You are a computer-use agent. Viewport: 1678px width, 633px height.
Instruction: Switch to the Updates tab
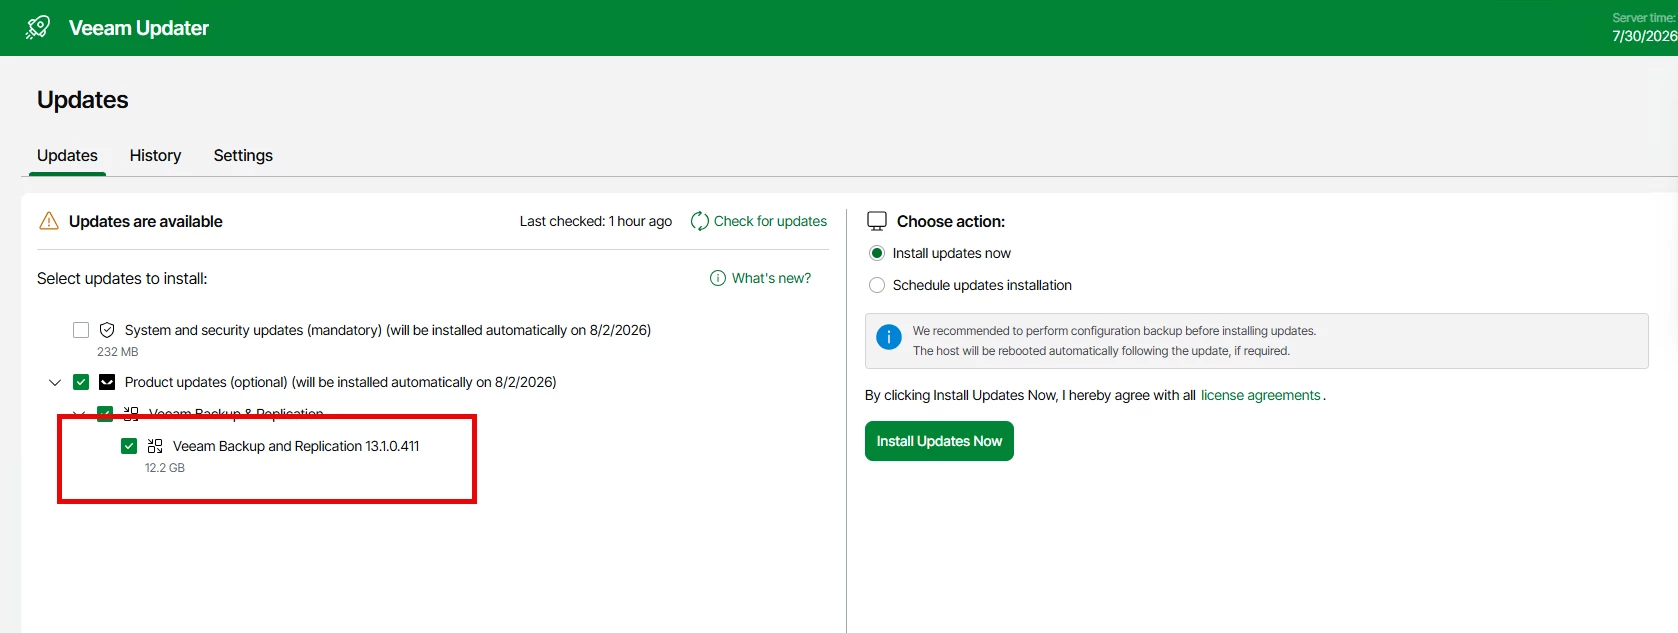tap(67, 155)
